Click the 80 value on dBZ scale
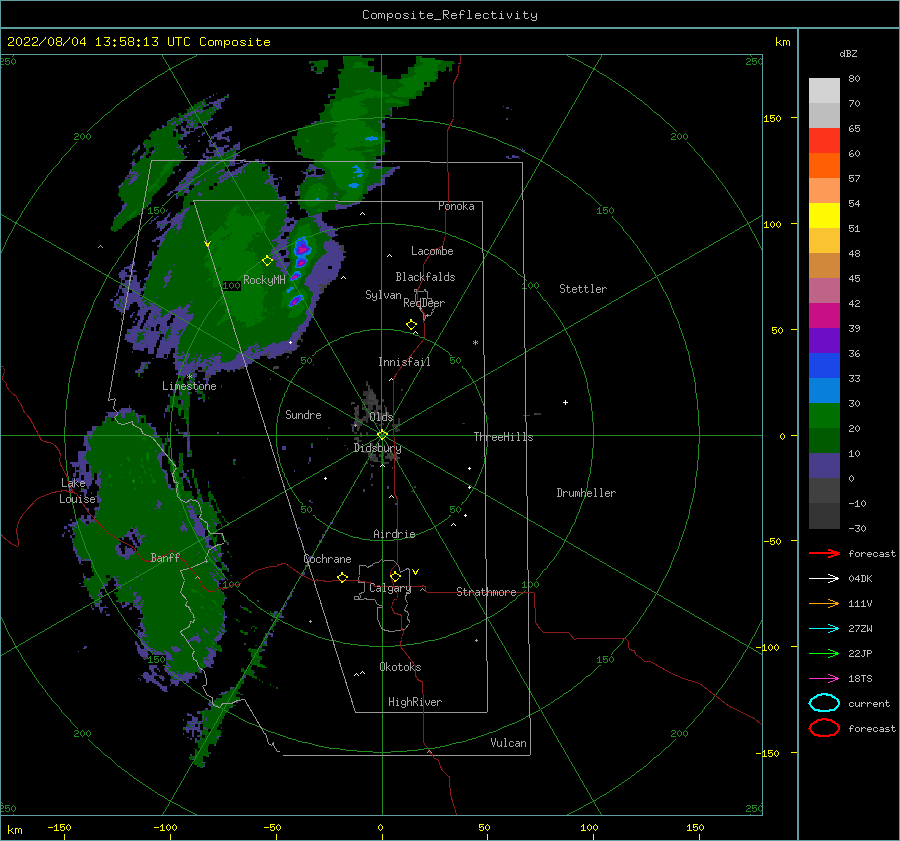 [x=854, y=79]
